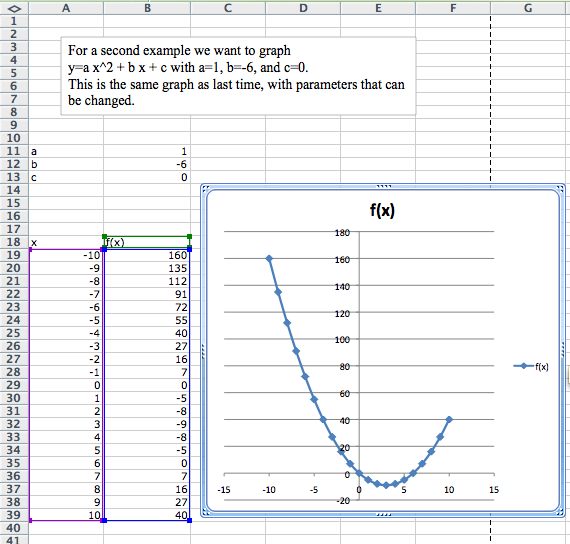The image size is (570, 544).
Task: Select the f(x) header cell B18
Action: pos(147,242)
